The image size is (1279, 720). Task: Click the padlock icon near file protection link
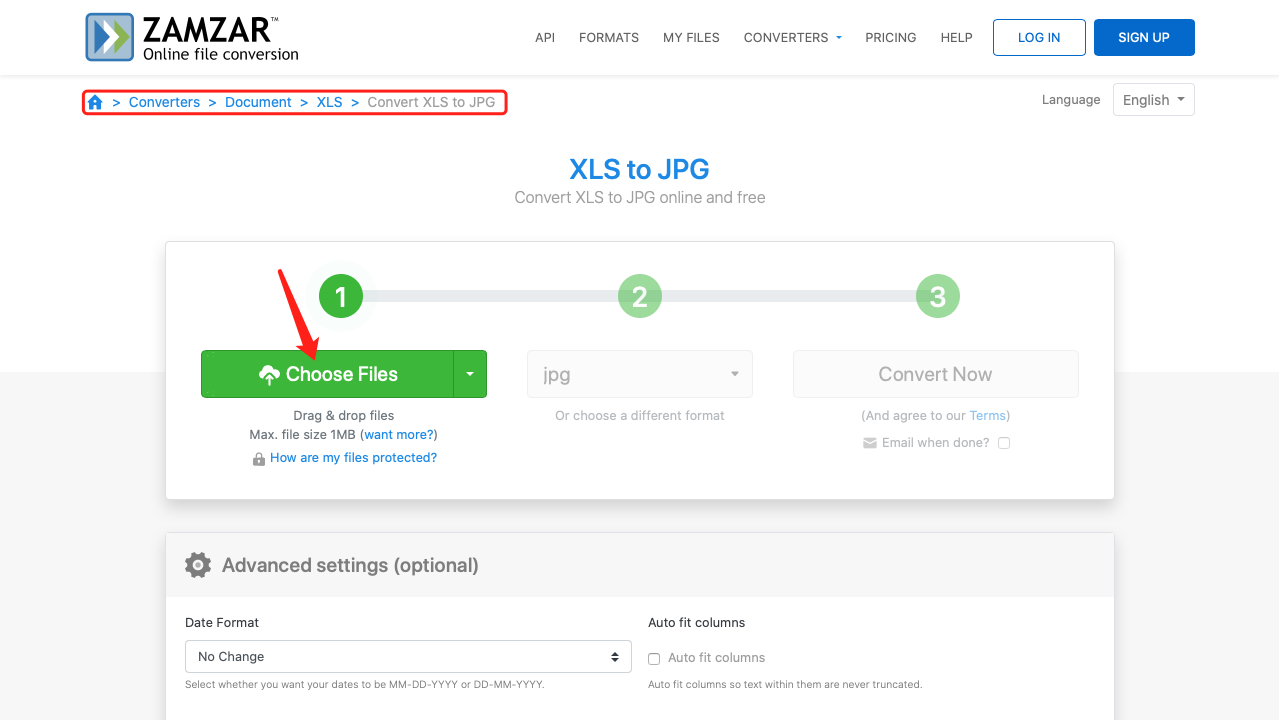pos(258,457)
